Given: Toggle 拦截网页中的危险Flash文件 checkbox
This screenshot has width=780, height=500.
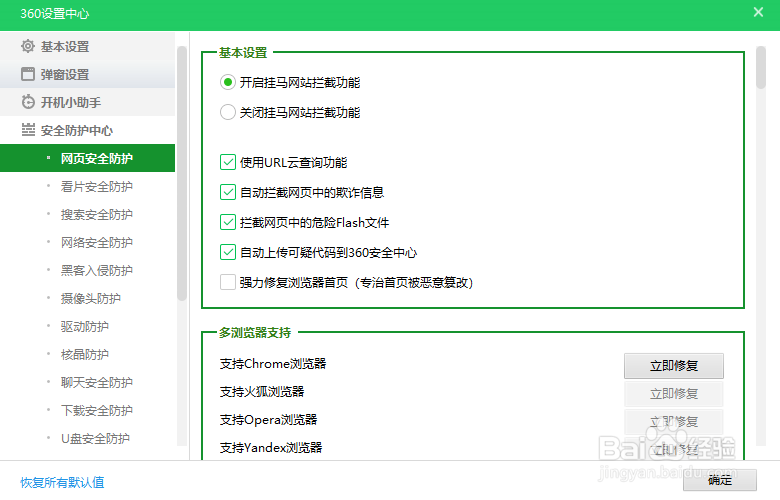Looking at the screenshot, I should click(227, 222).
